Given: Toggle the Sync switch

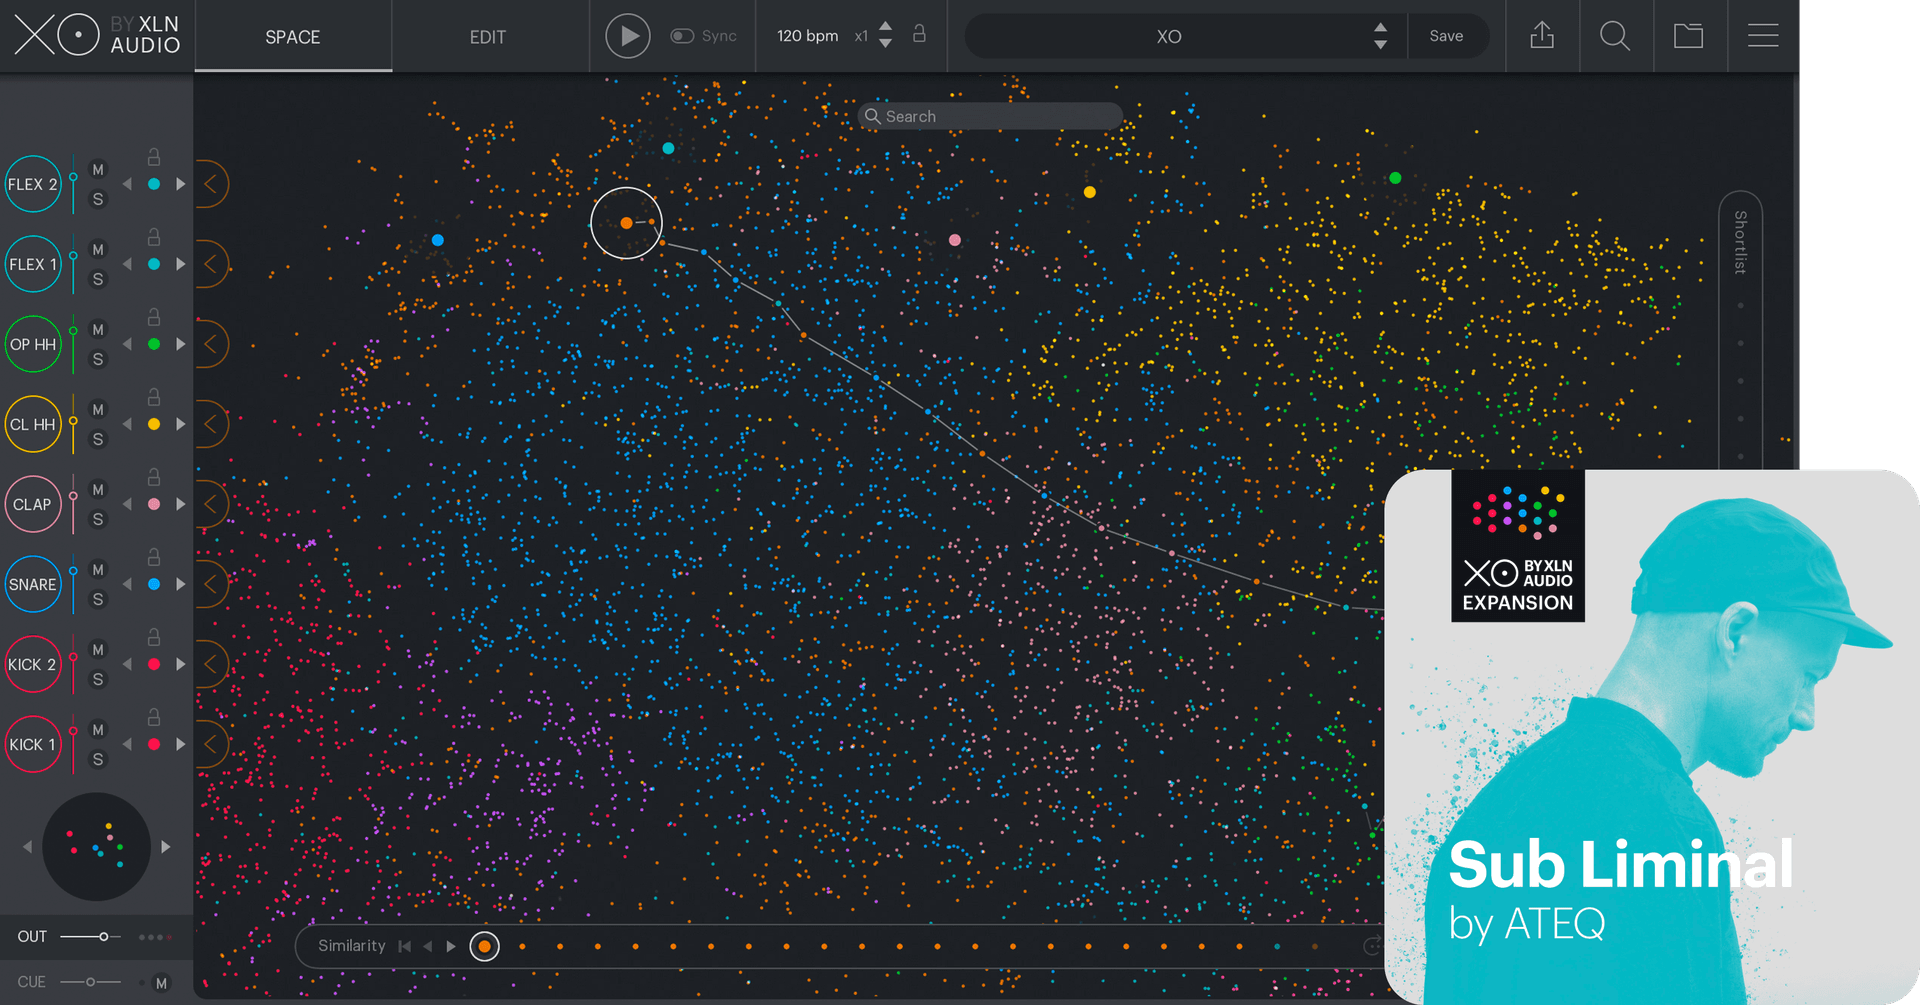Looking at the screenshot, I should [x=682, y=36].
